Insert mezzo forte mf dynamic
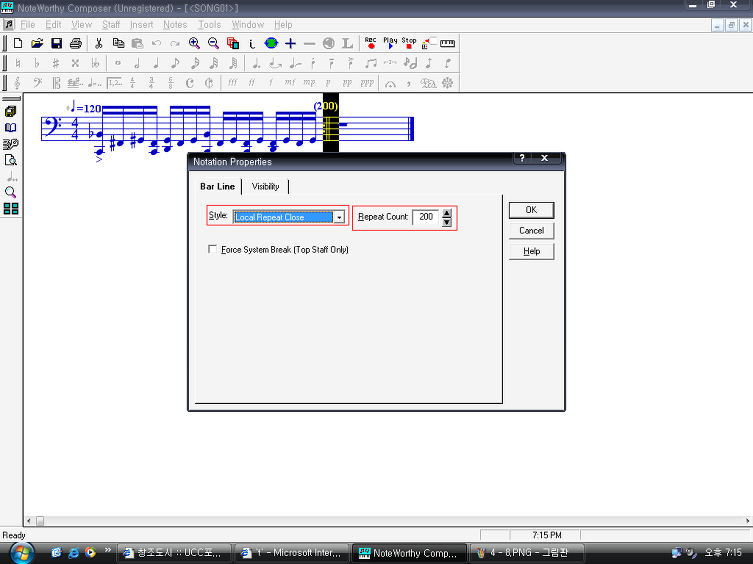The image size is (753, 564). (x=290, y=83)
